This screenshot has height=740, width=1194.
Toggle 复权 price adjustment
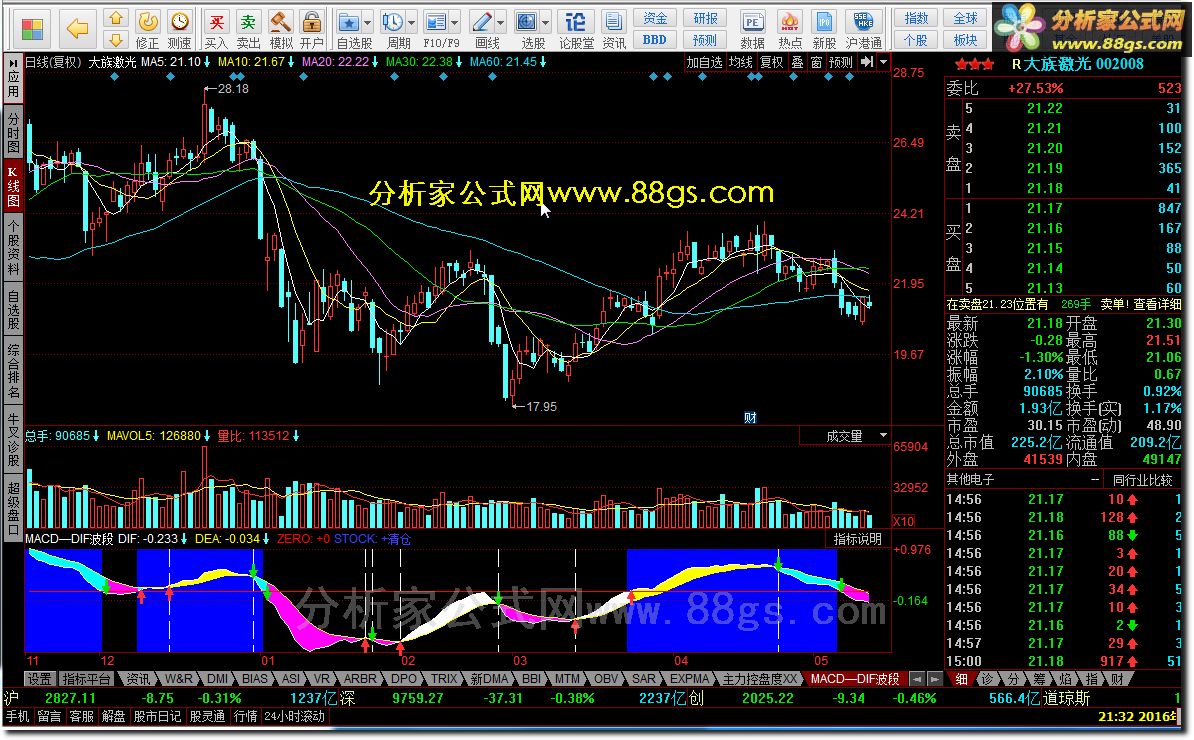771,62
